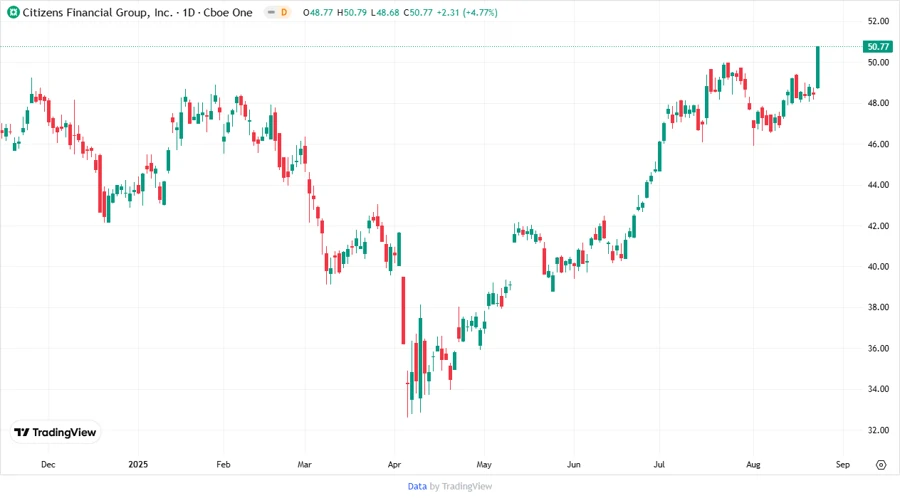Click the Jul label on time axis
Image resolution: width=900 pixels, height=498 pixels.
coord(659,465)
